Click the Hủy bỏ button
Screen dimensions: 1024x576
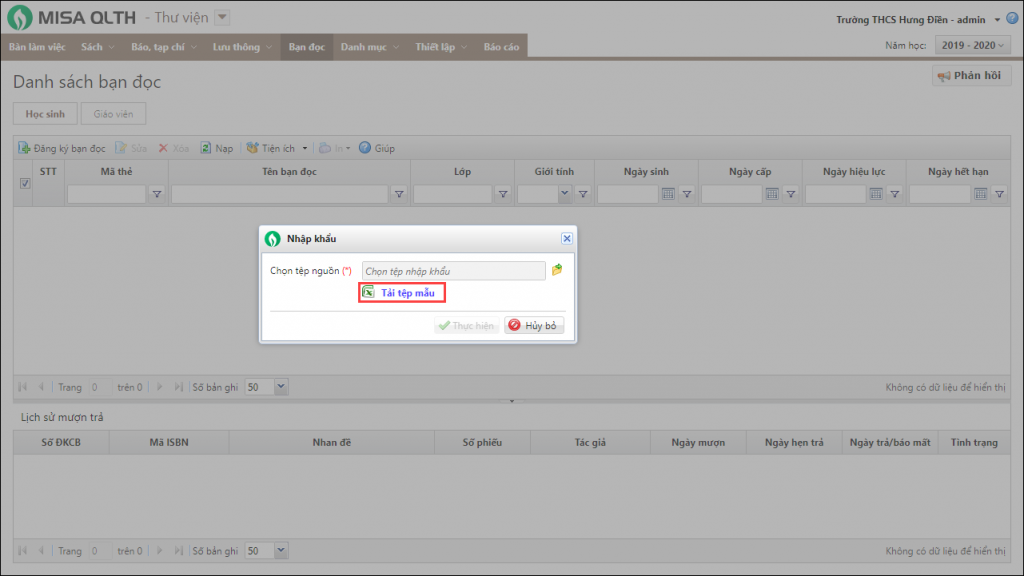click(535, 326)
